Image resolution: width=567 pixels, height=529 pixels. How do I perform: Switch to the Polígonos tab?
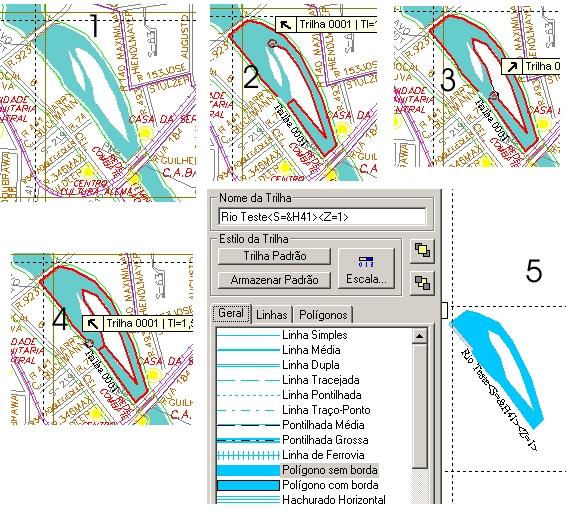coord(323,315)
